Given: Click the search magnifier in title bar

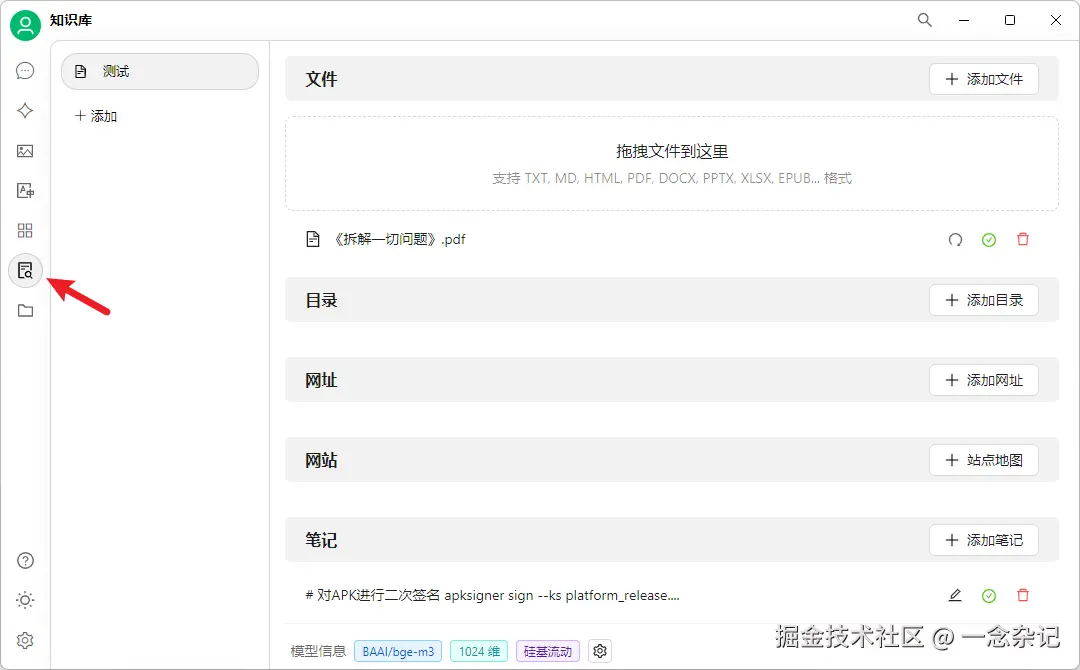Looking at the screenshot, I should tap(924, 20).
